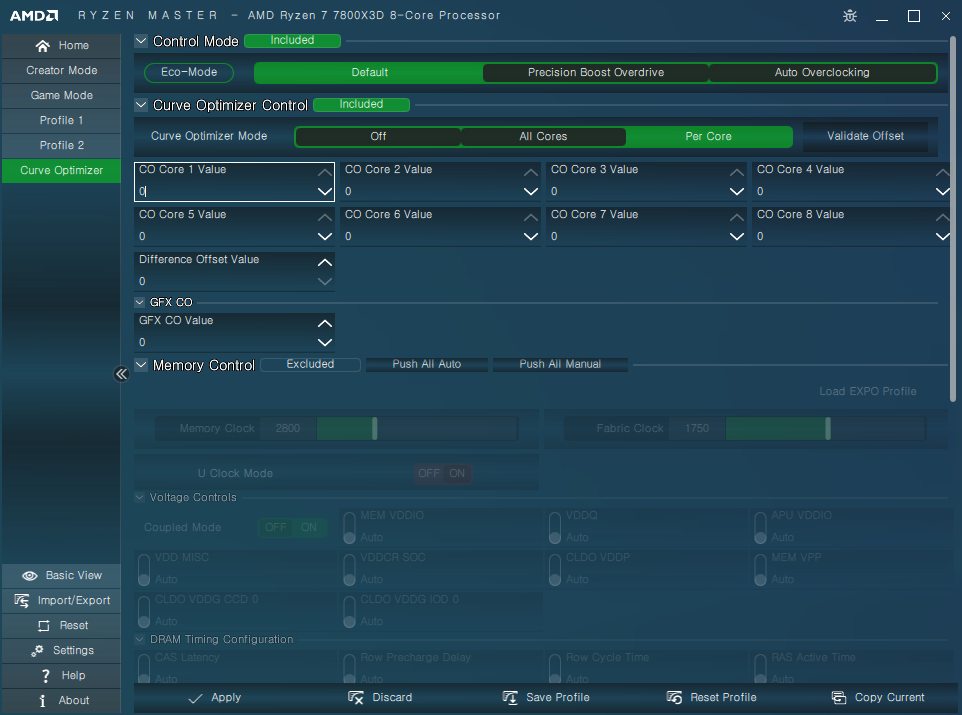Decrease CO Core 6 Value with down arrow
The width and height of the screenshot is (962, 715).
click(531, 236)
